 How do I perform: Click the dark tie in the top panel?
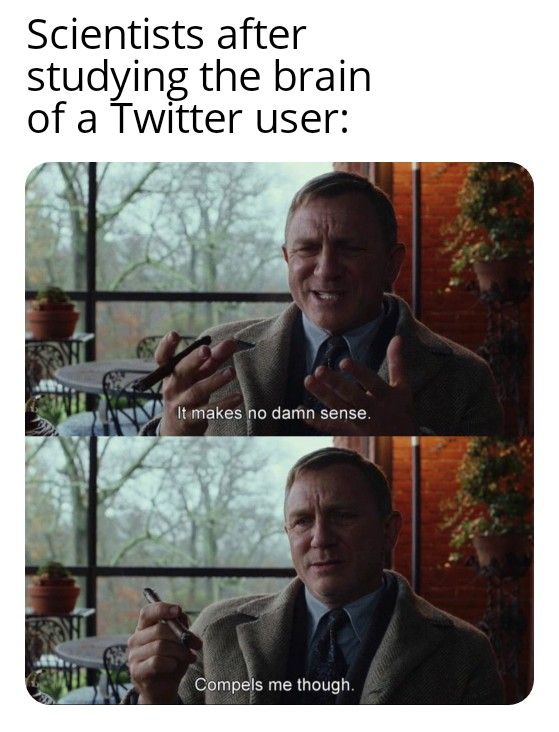pos(331,354)
